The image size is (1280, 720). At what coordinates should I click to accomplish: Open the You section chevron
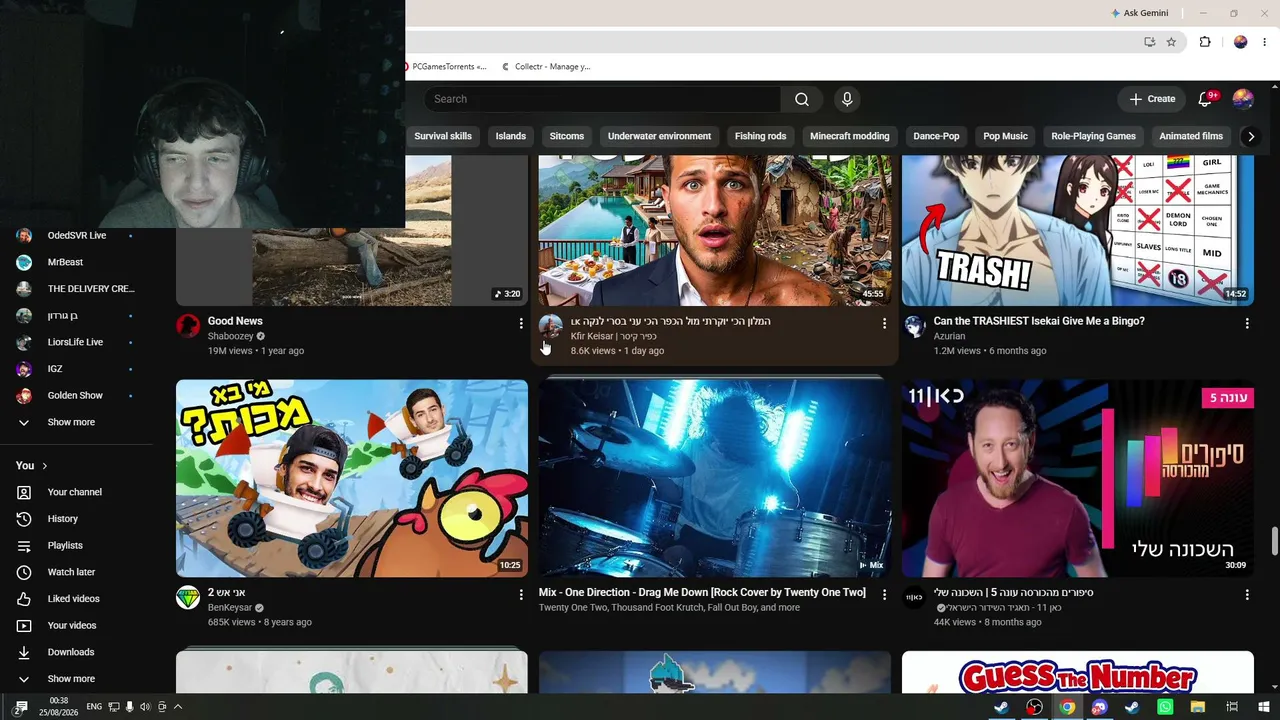click(45, 466)
